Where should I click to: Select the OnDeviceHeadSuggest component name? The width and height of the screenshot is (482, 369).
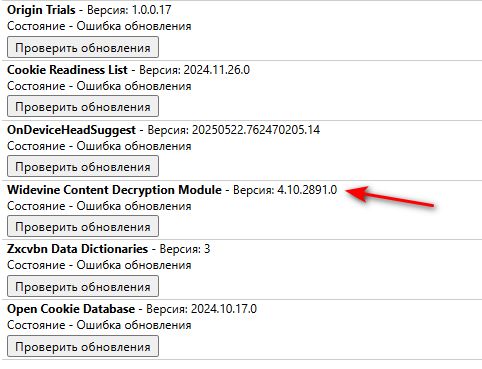(x=71, y=130)
